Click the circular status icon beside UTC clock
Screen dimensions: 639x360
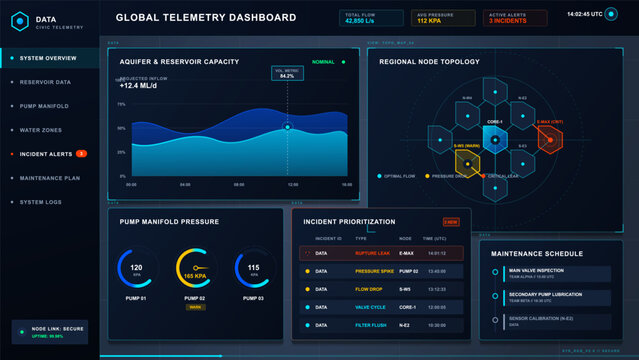[611, 14]
